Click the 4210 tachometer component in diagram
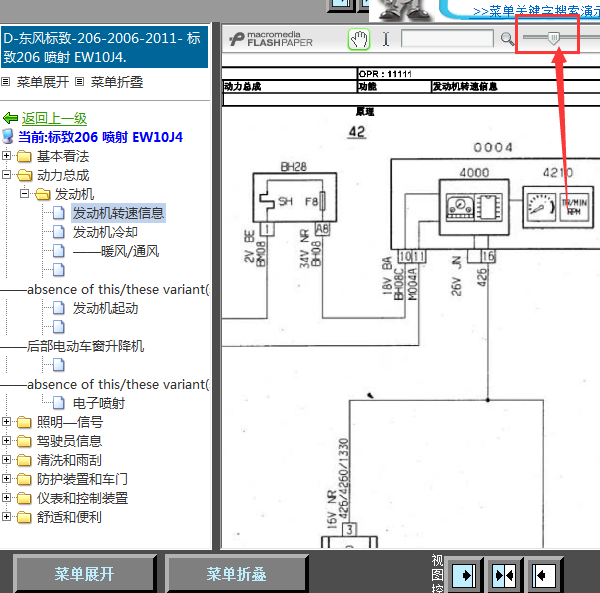Image resolution: width=600 pixels, height=593 pixels. [x=558, y=206]
